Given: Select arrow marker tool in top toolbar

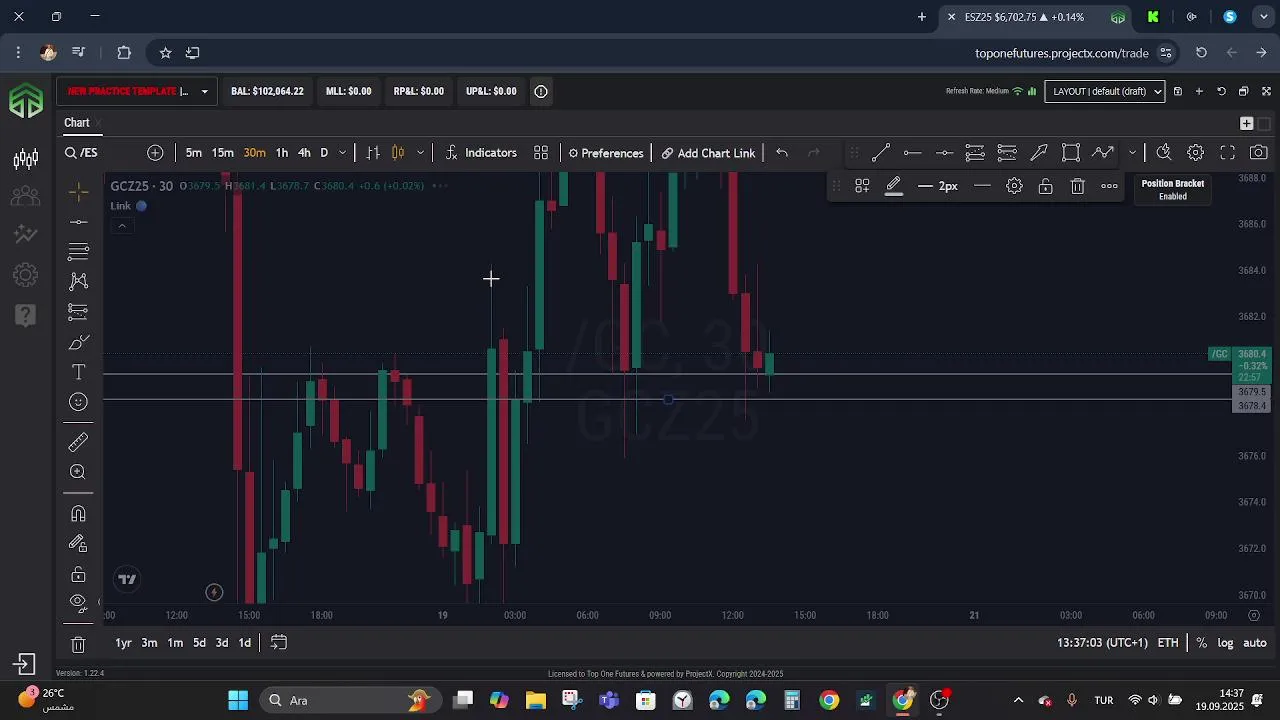Looking at the screenshot, I should [x=1039, y=153].
